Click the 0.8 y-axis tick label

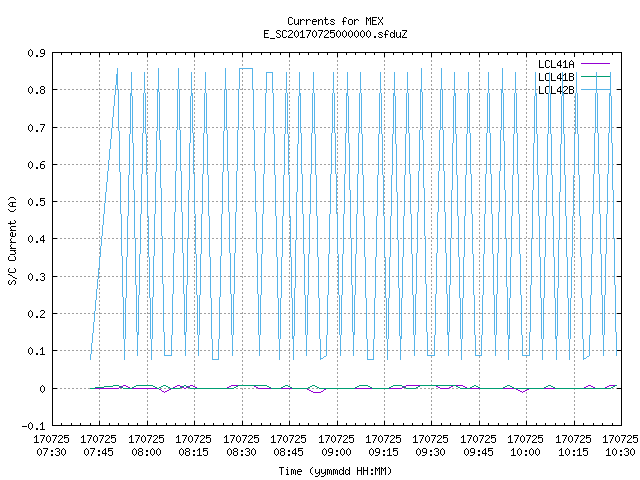[x=36, y=90]
